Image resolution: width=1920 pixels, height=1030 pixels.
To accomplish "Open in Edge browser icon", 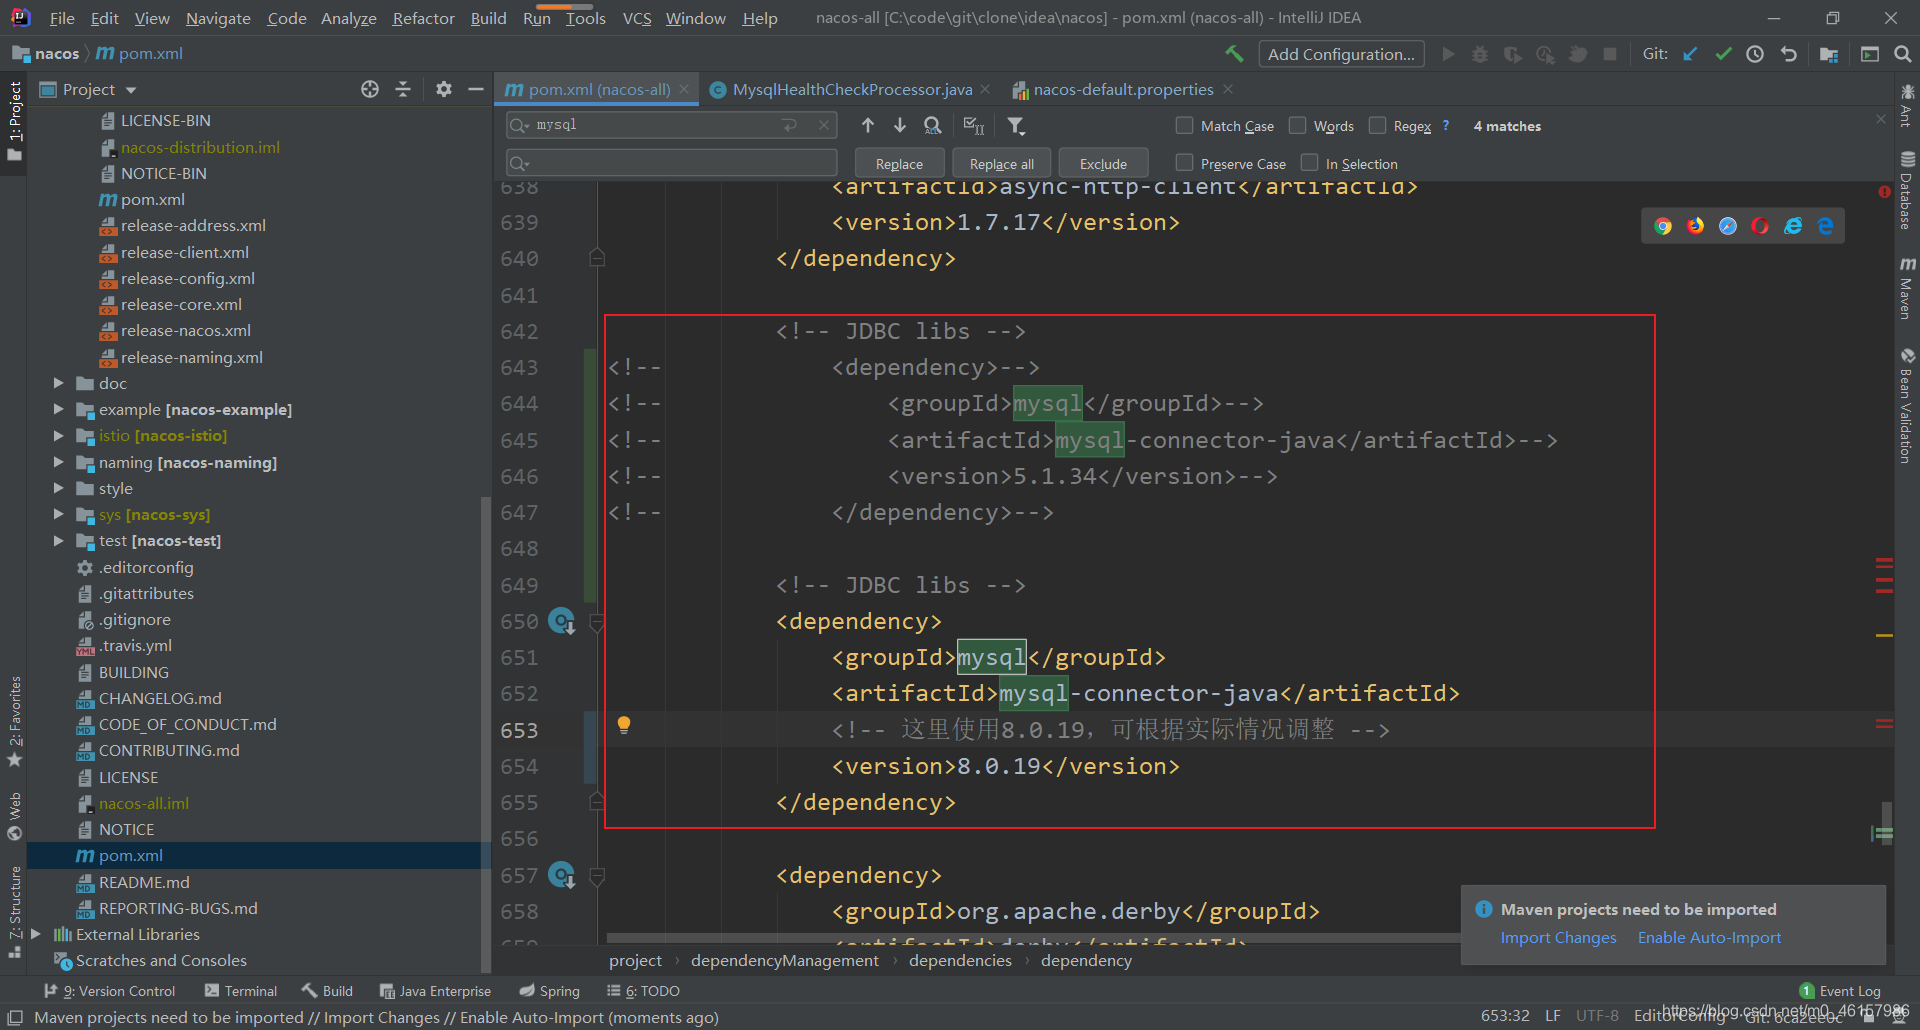I will pyautogui.click(x=1826, y=226).
